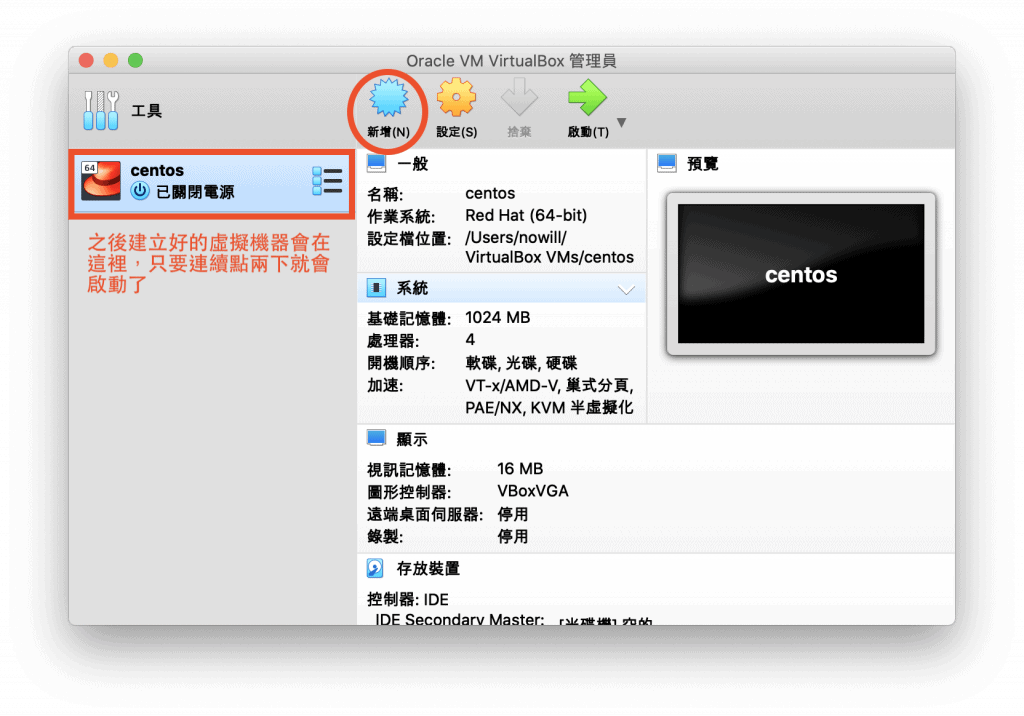The width and height of the screenshot is (1024, 716).
Task: Open centos VM list menu icon
Action: 326,181
